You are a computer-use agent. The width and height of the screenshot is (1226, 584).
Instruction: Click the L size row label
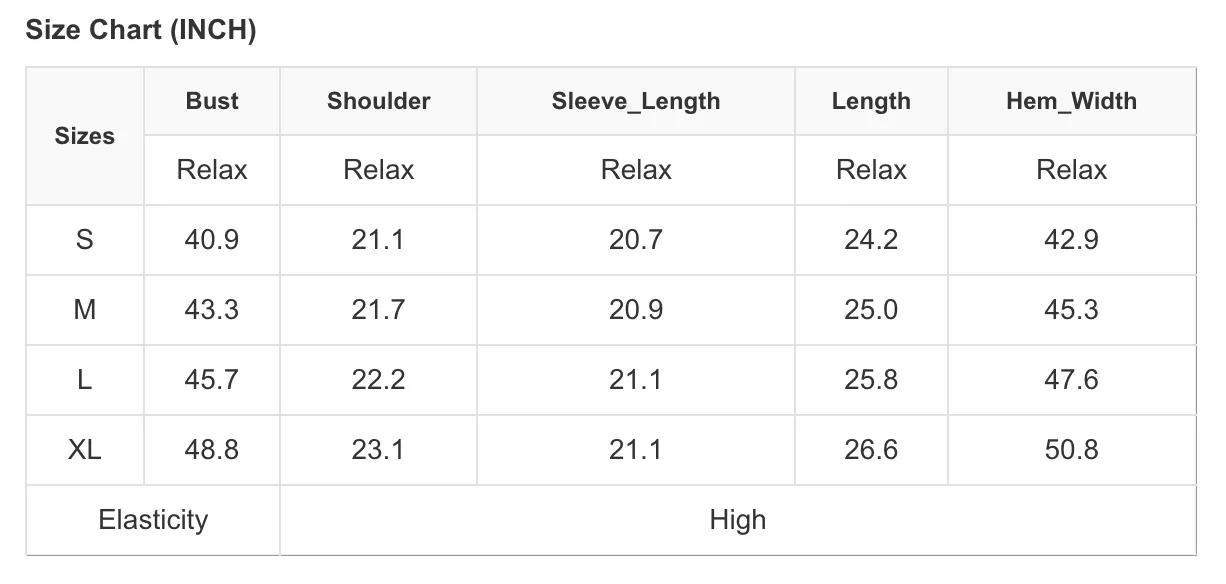[x=85, y=380]
